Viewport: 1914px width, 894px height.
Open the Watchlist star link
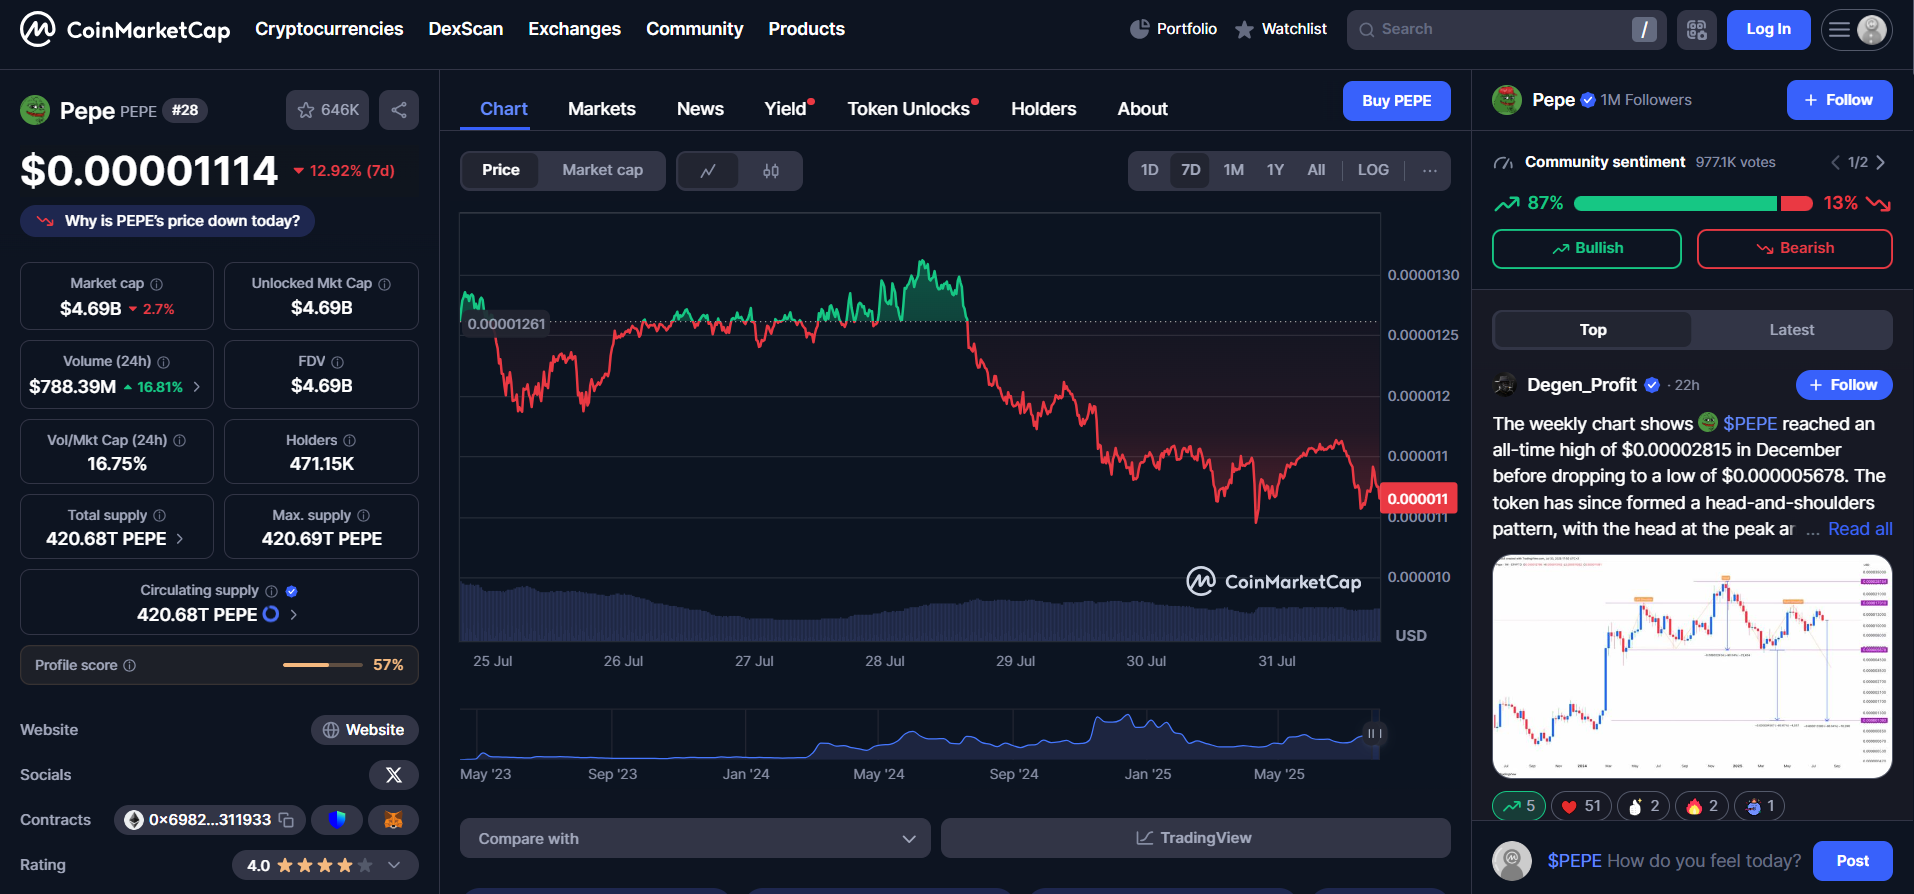pyautogui.click(x=1281, y=29)
